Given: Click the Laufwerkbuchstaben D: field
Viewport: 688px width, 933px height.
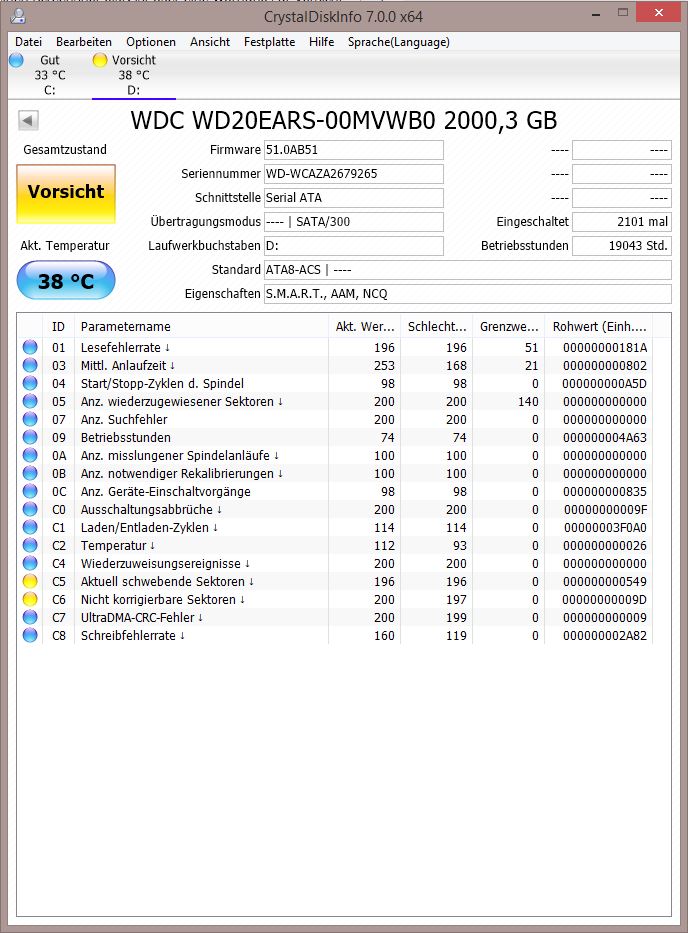Looking at the screenshot, I should (x=354, y=246).
